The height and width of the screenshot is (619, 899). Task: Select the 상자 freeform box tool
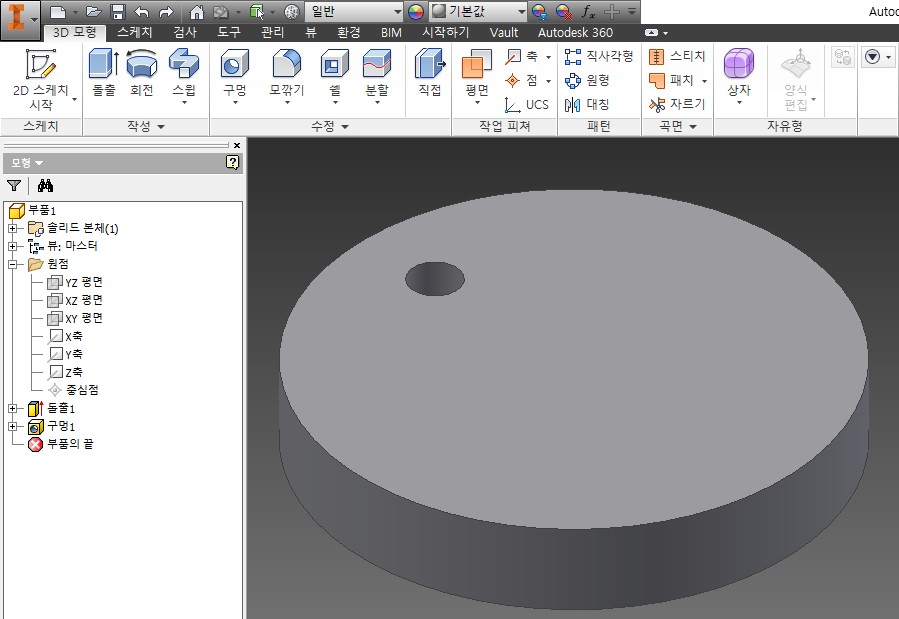click(739, 76)
